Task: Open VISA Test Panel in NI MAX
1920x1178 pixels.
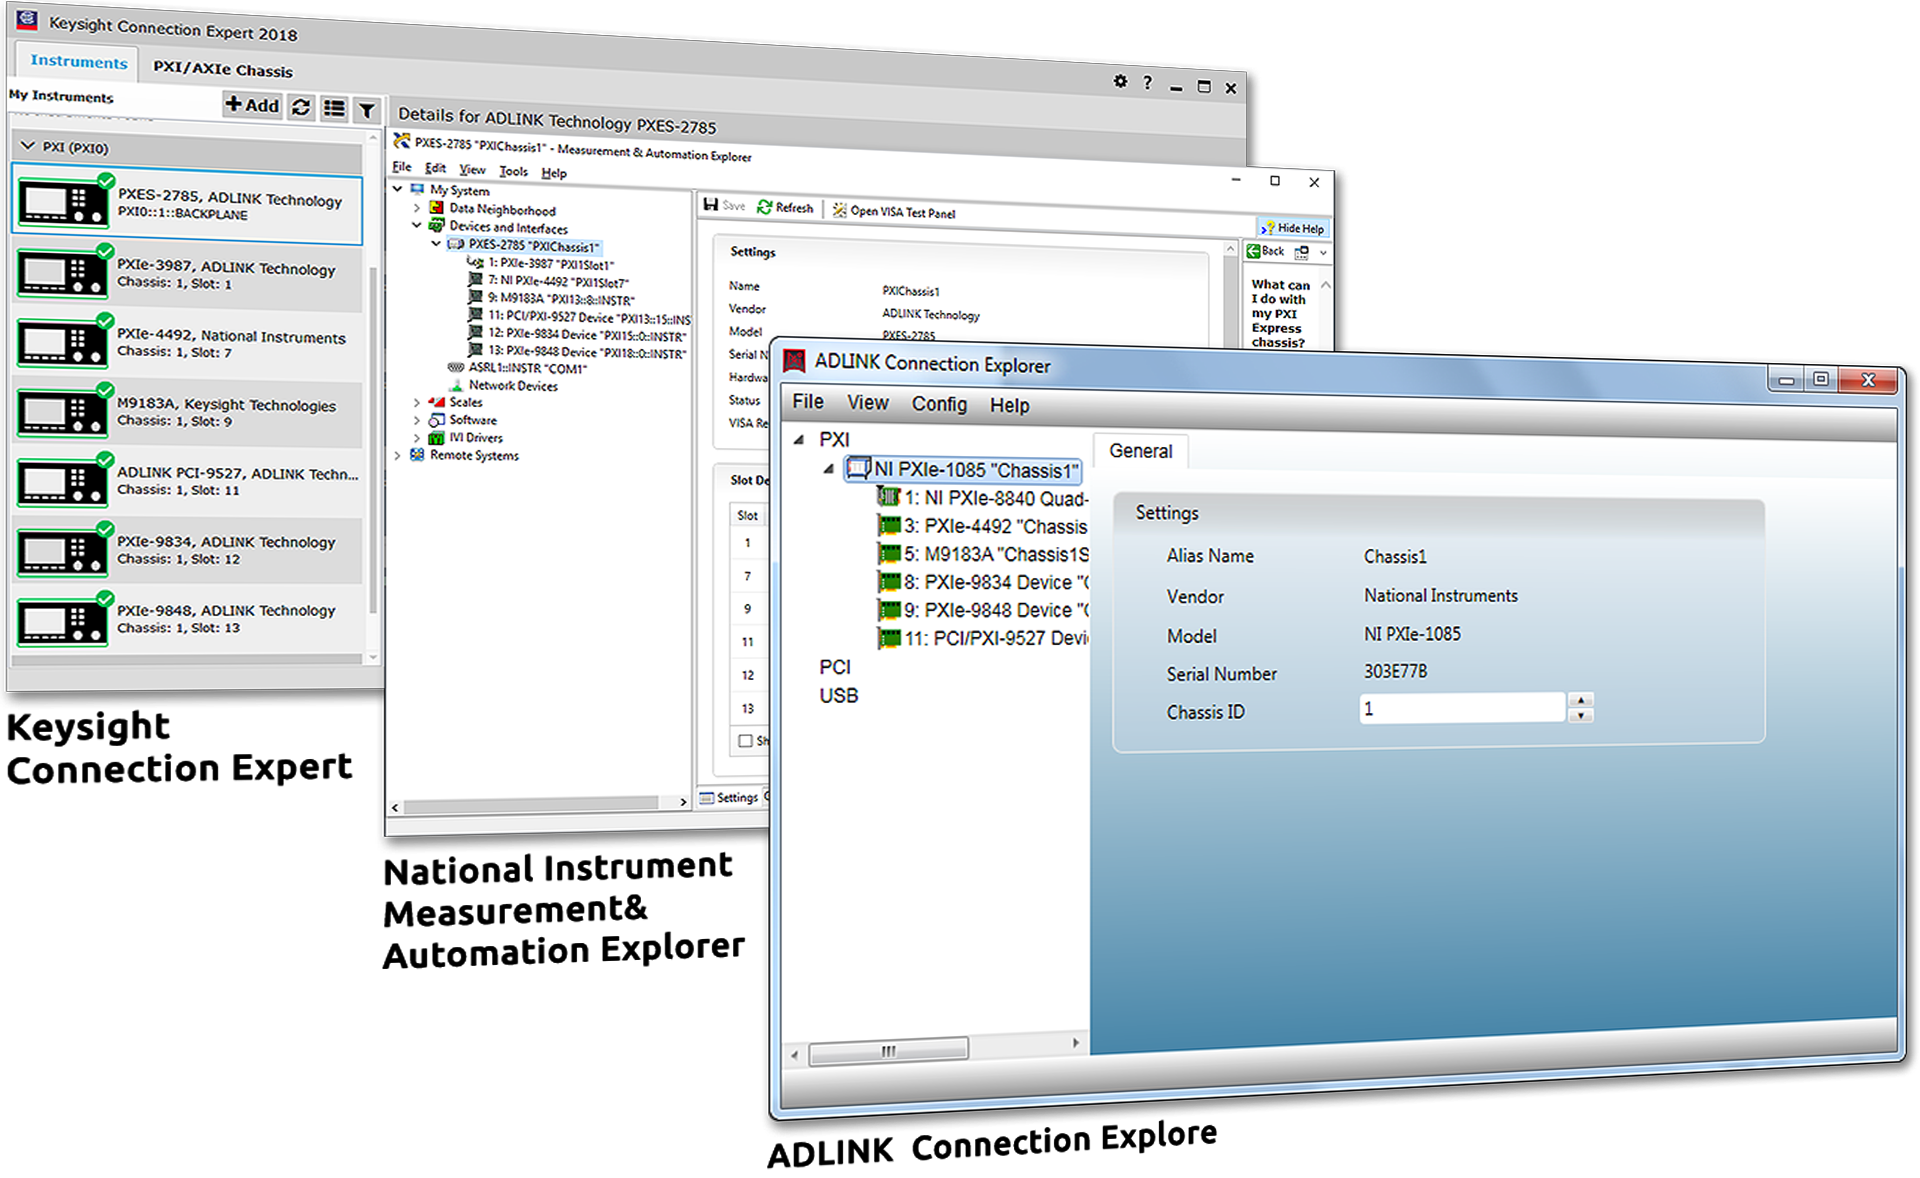Action: coord(894,211)
